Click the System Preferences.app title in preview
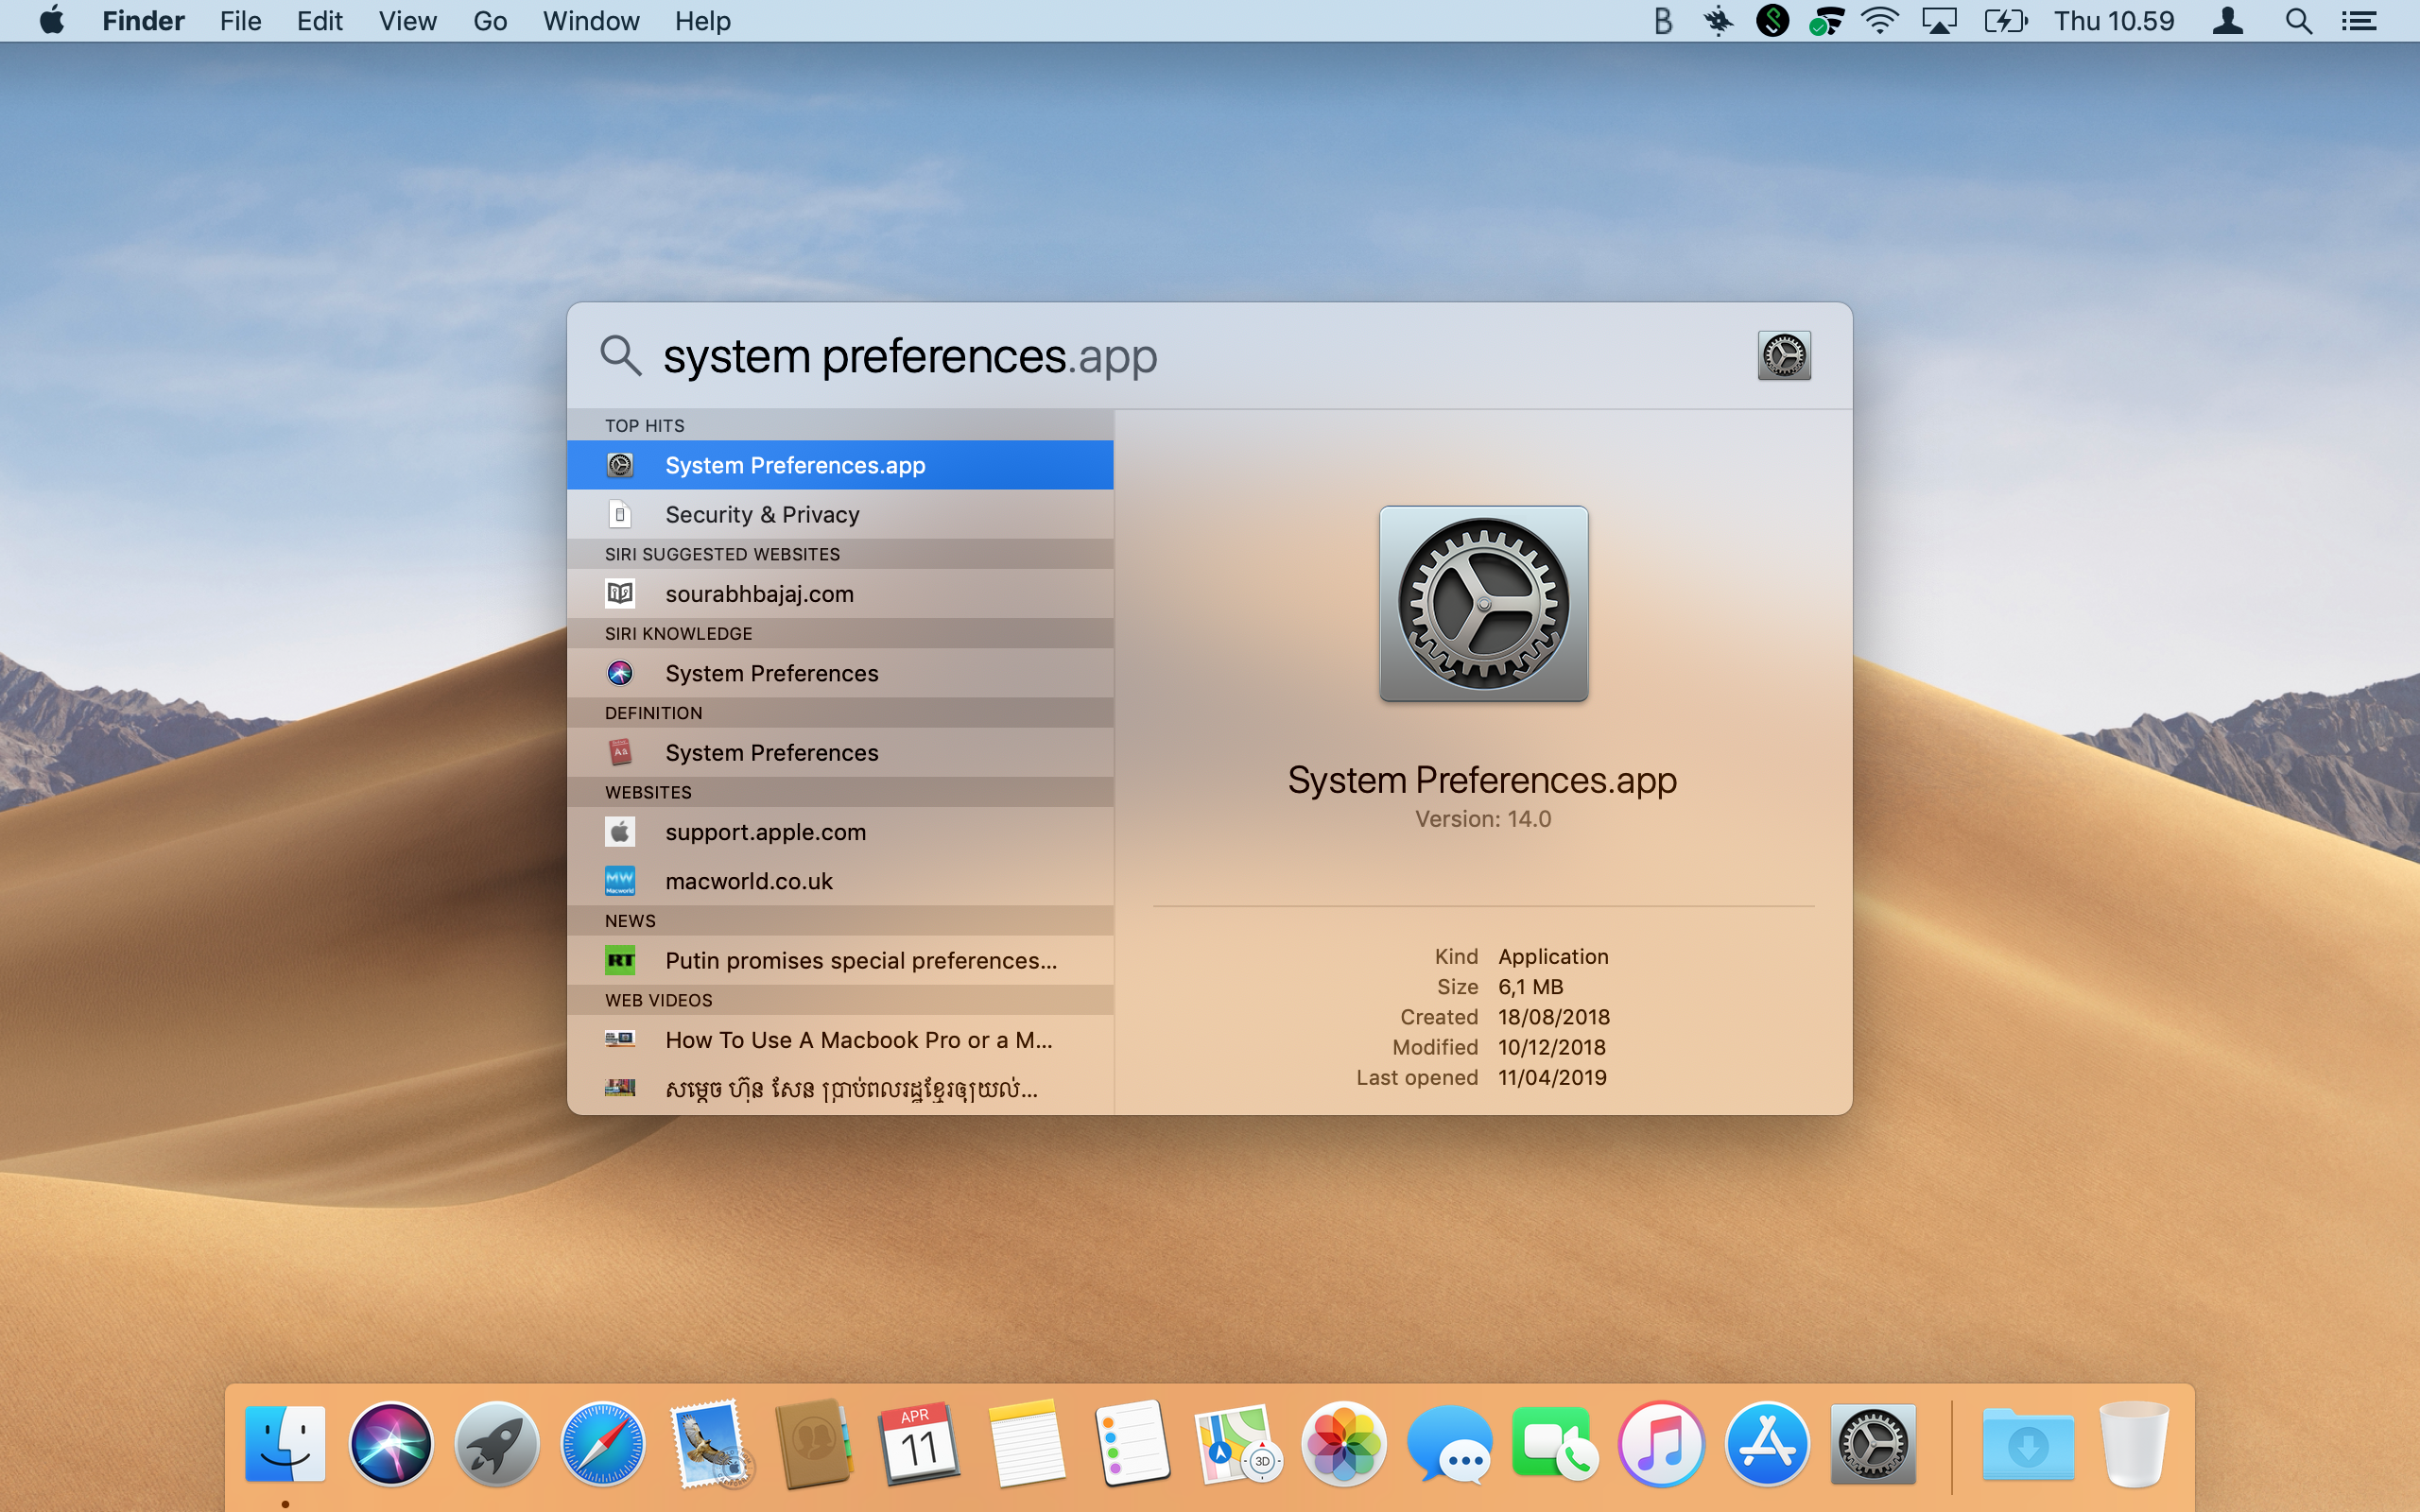 tap(1482, 780)
